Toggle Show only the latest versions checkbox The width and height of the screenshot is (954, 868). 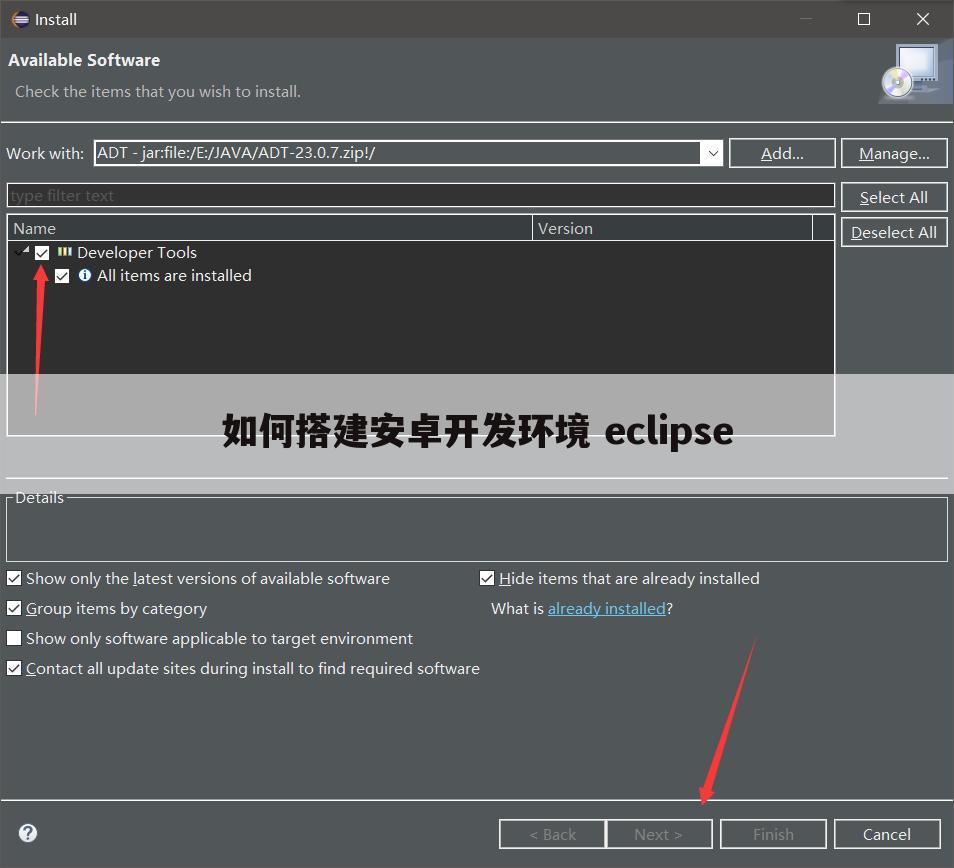(x=14, y=578)
